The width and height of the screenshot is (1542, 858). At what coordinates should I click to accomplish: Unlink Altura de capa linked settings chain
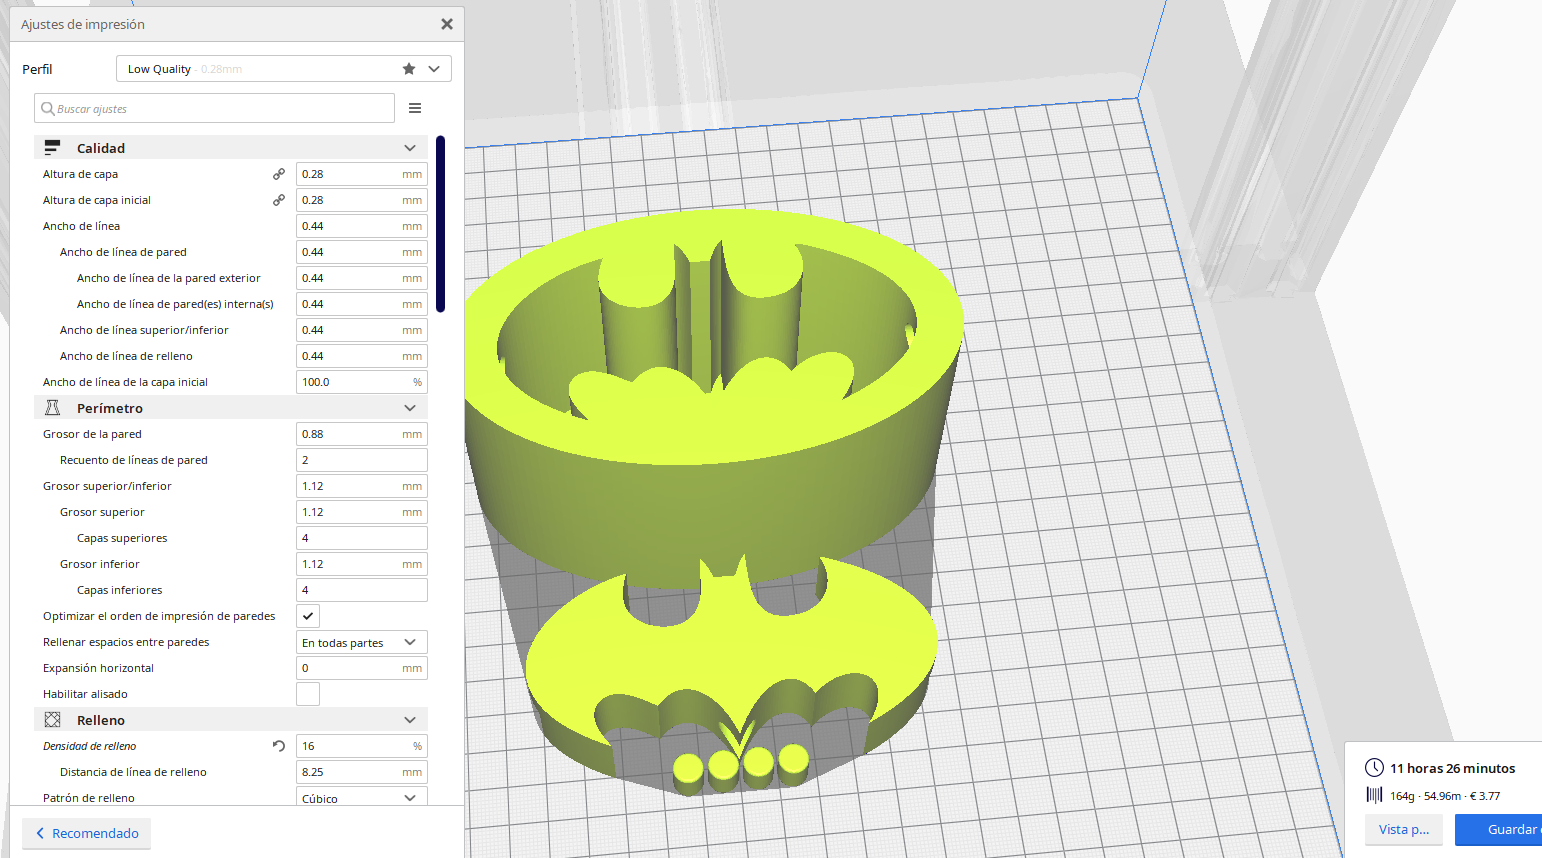pos(279,173)
